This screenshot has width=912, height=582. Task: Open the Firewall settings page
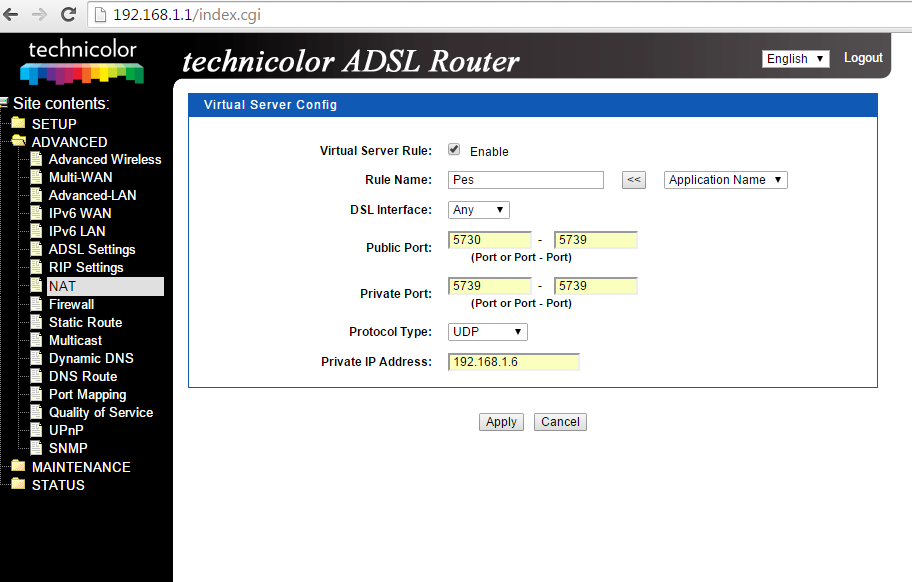[x=71, y=304]
